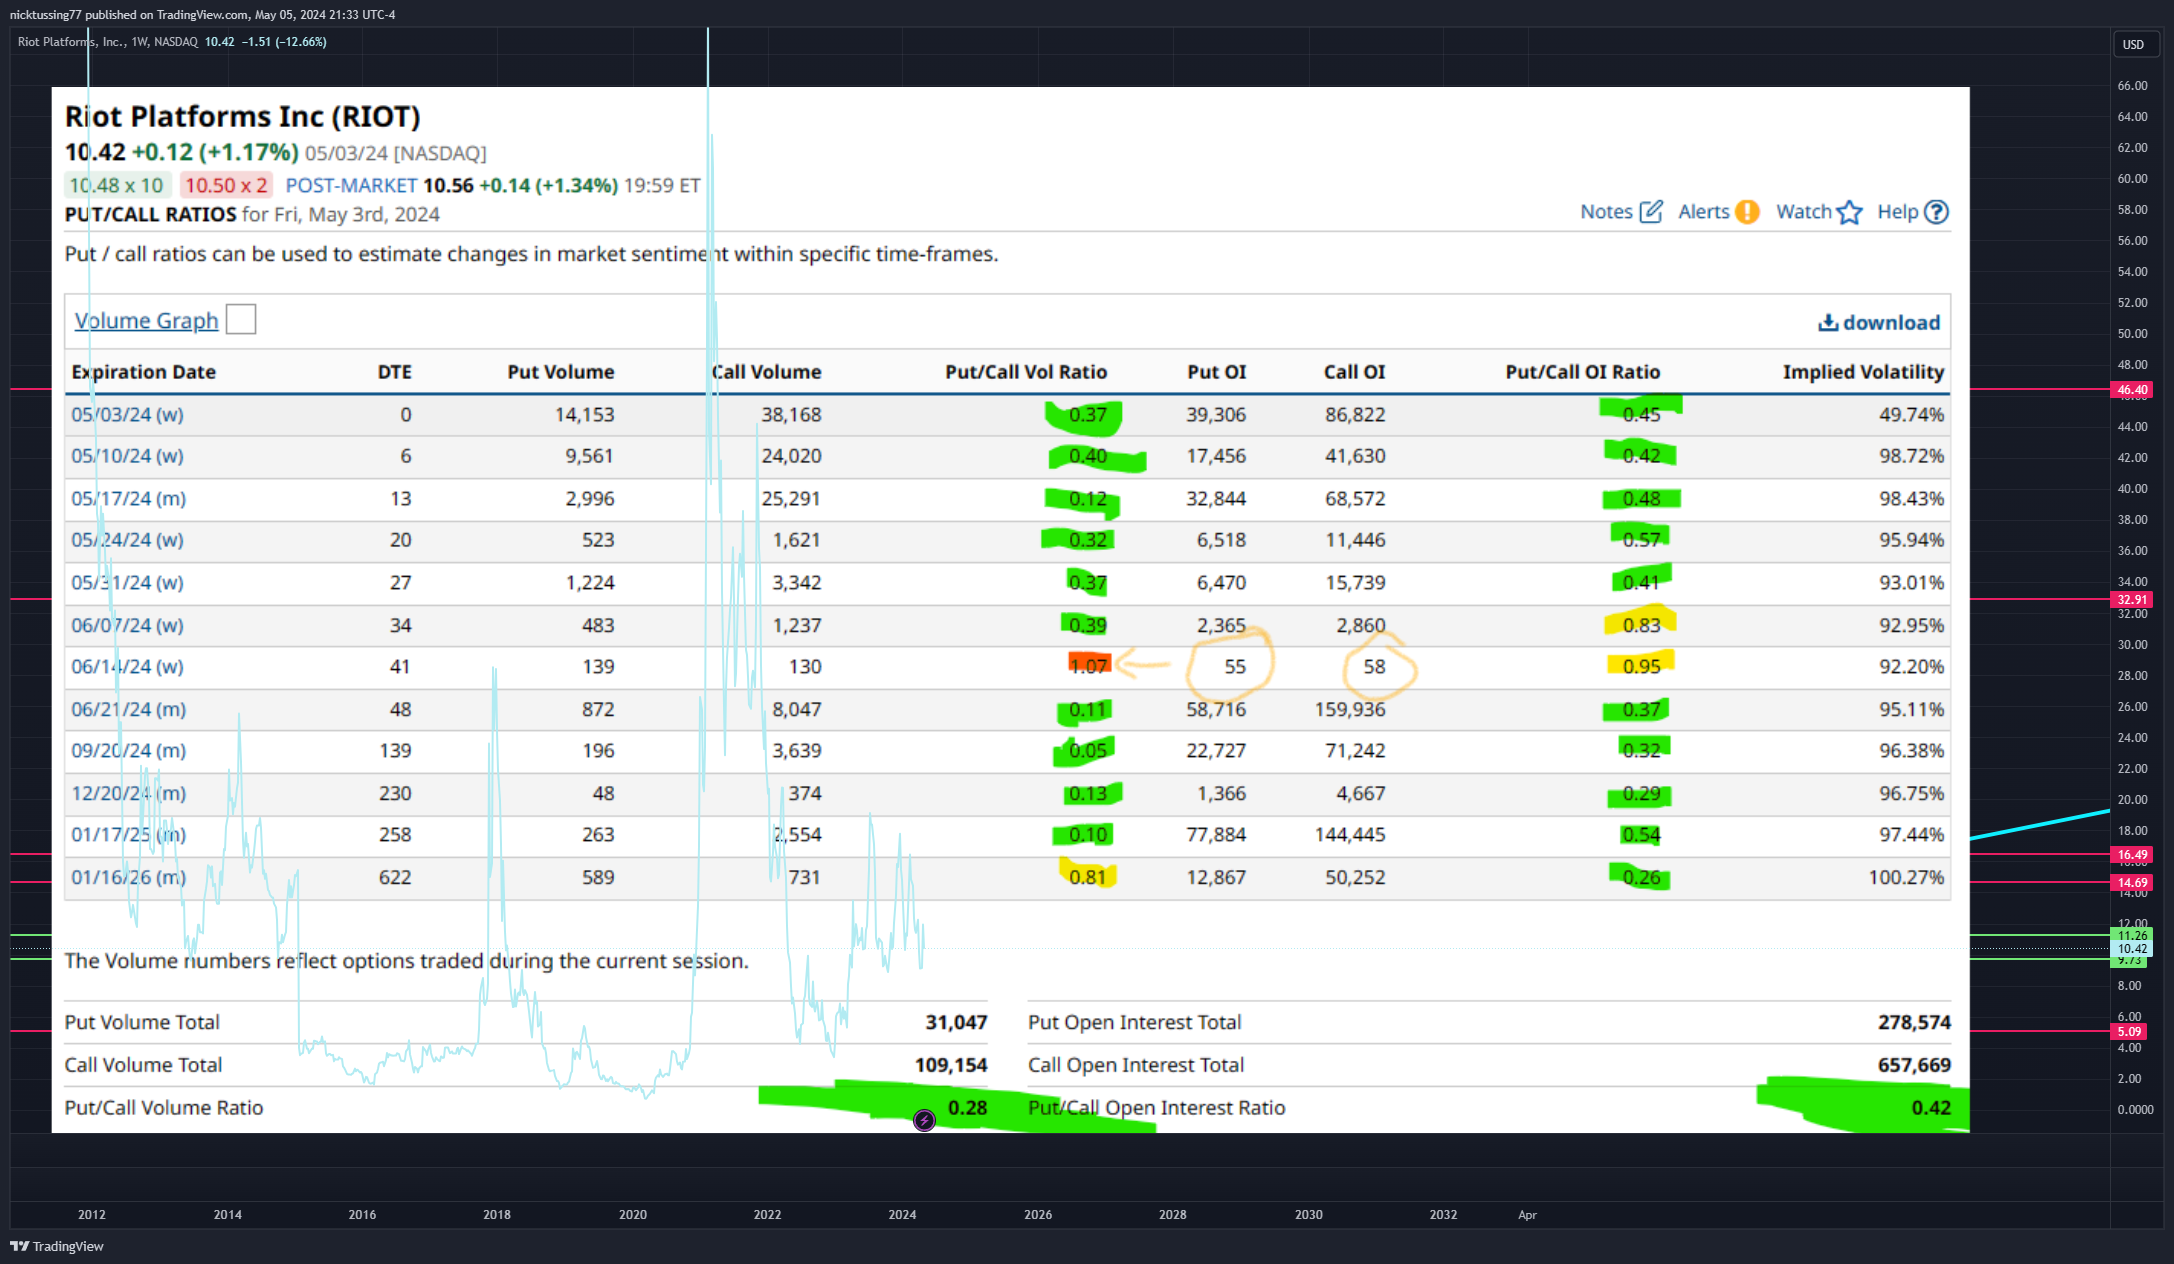Tick the Volume Graph checkbox
The width and height of the screenshot is (2174, 1264).
tap(241, 319)
